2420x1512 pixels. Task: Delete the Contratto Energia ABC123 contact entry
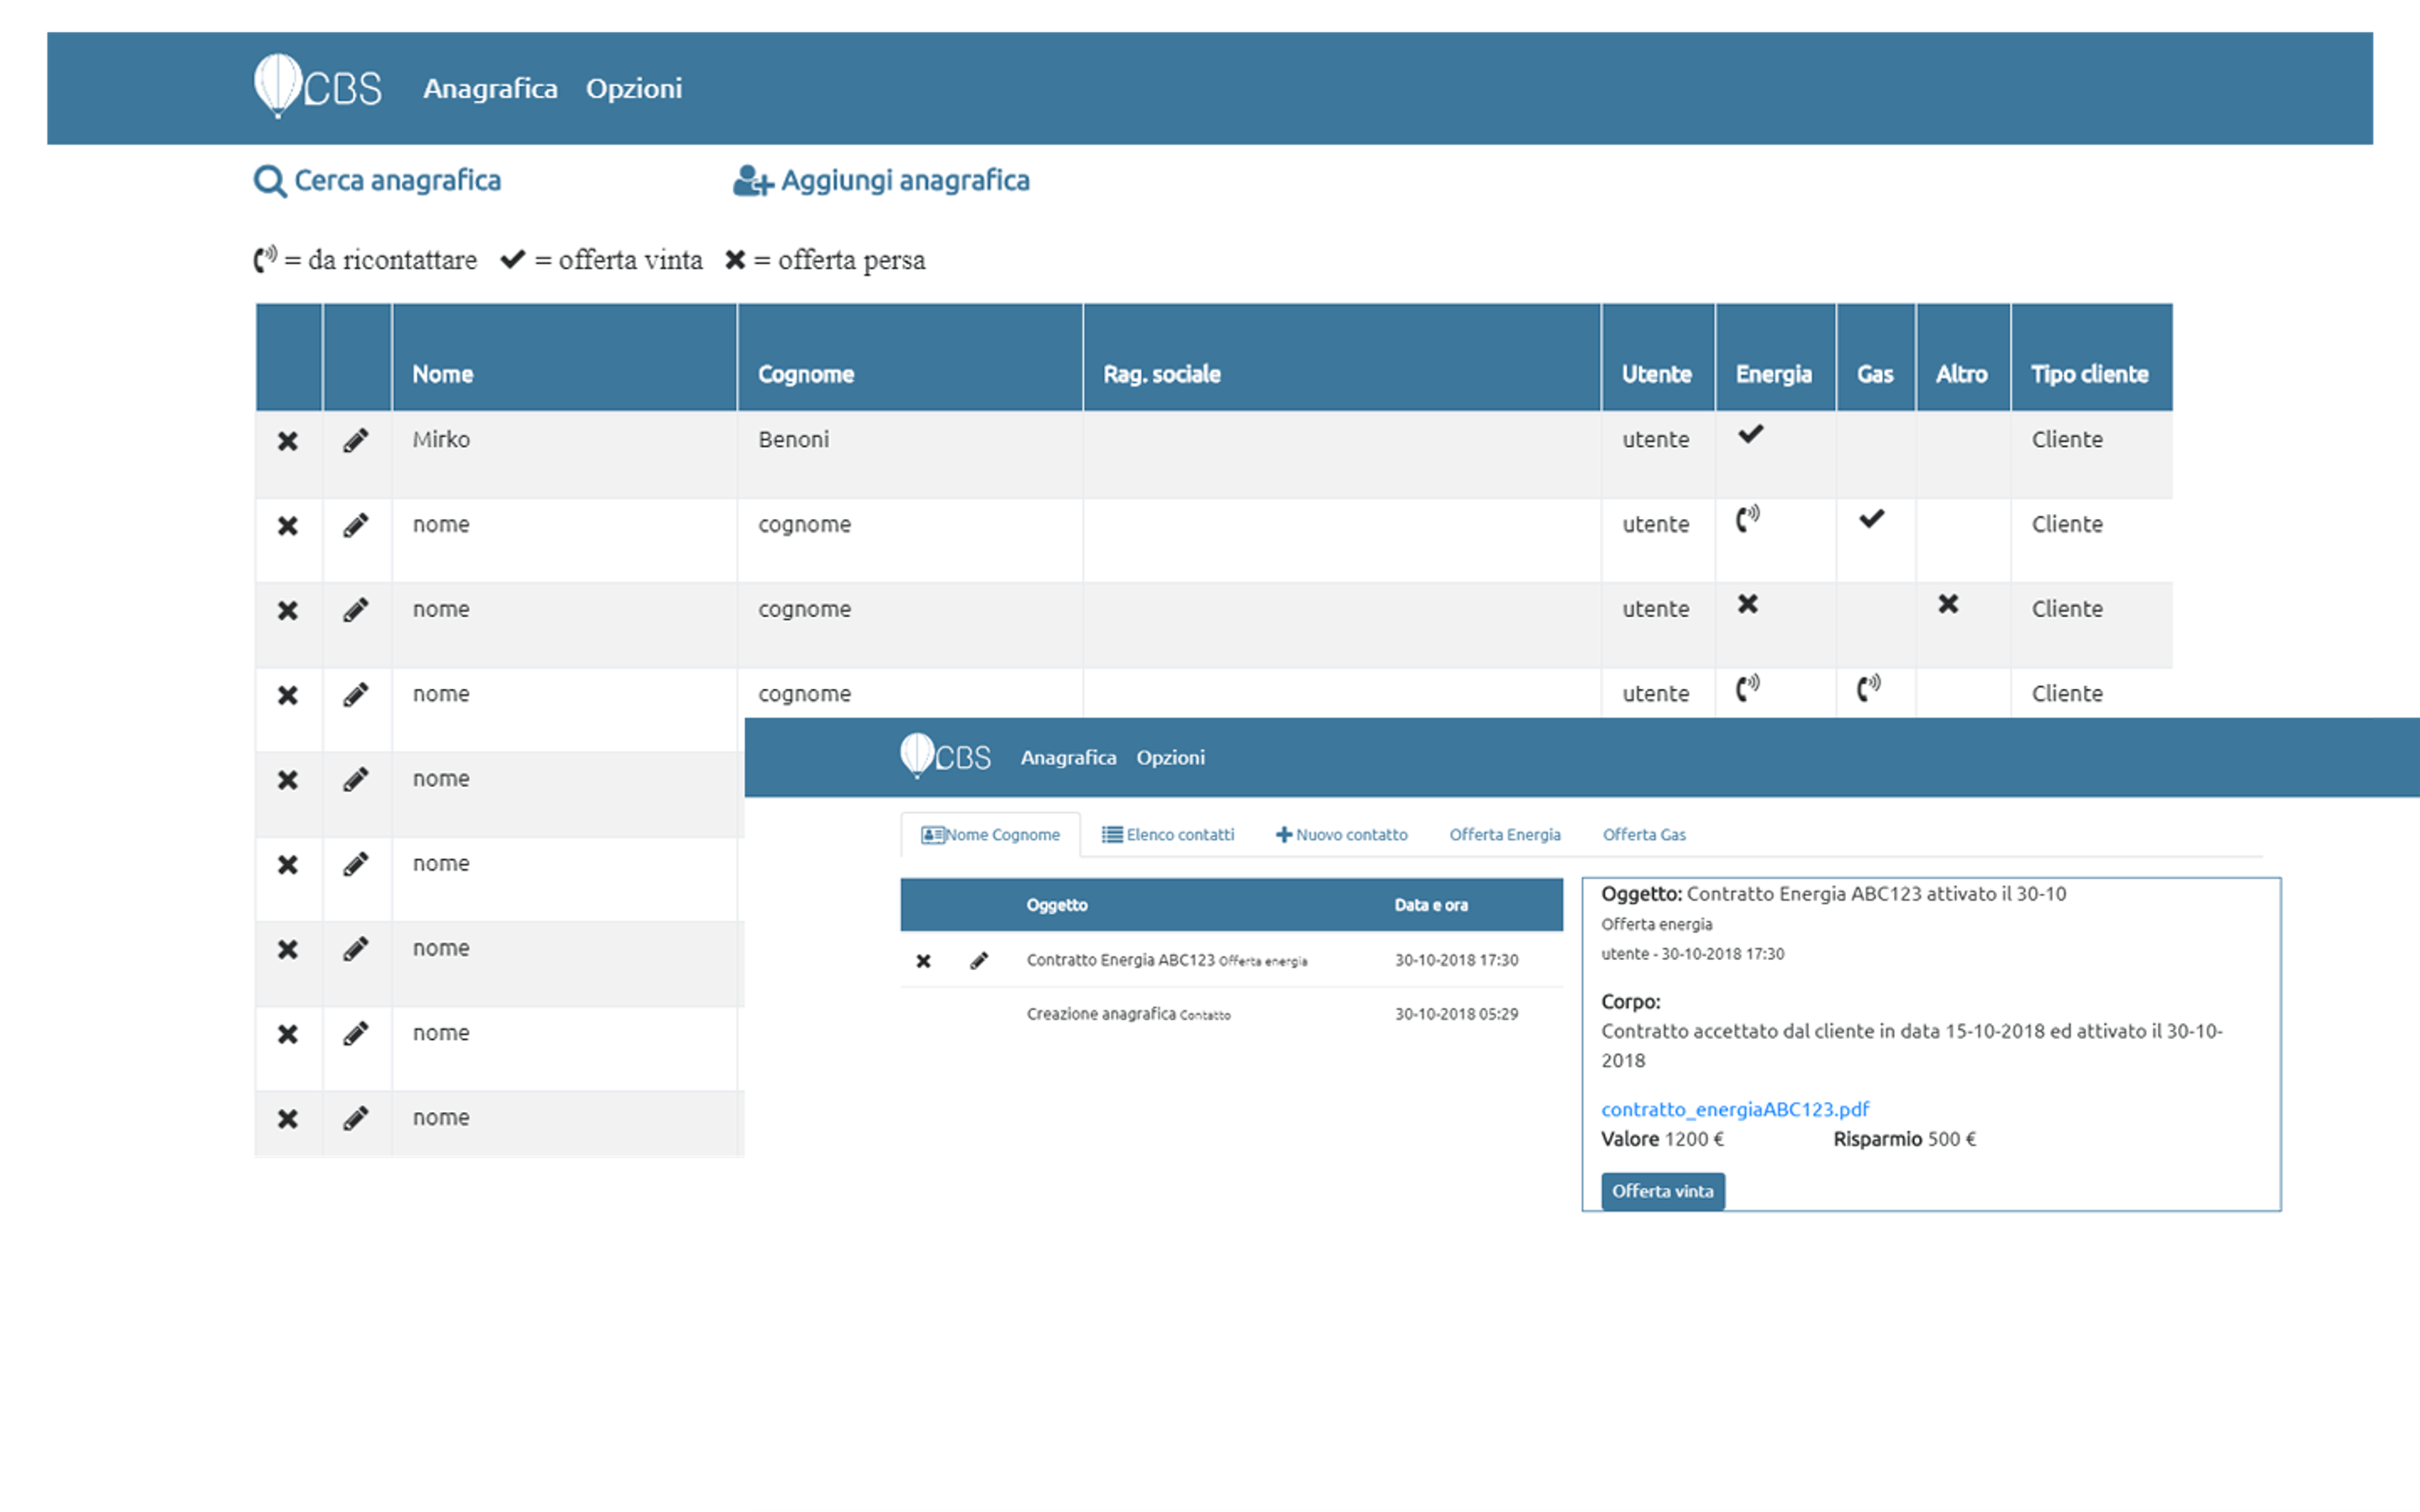[x=923, y=961]
